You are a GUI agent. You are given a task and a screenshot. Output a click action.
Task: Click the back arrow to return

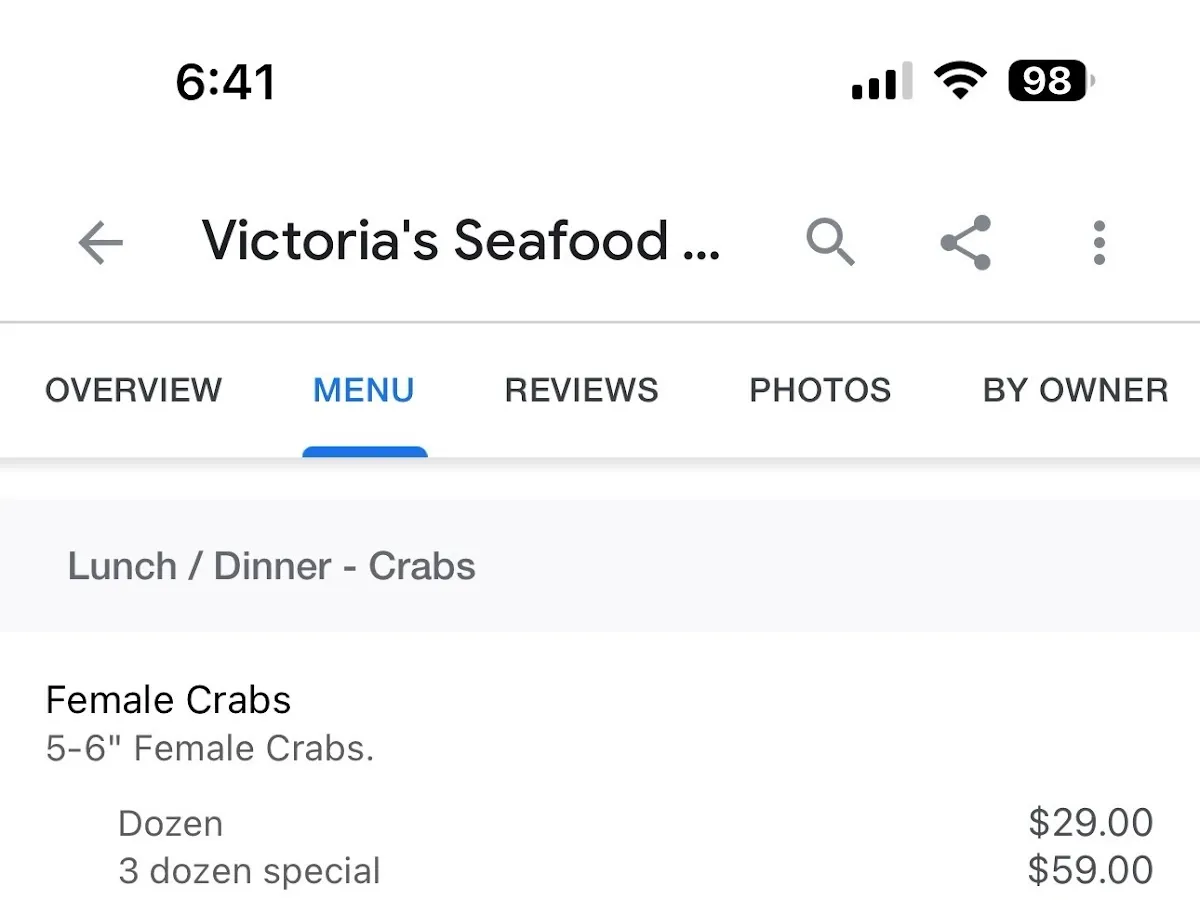99,242
